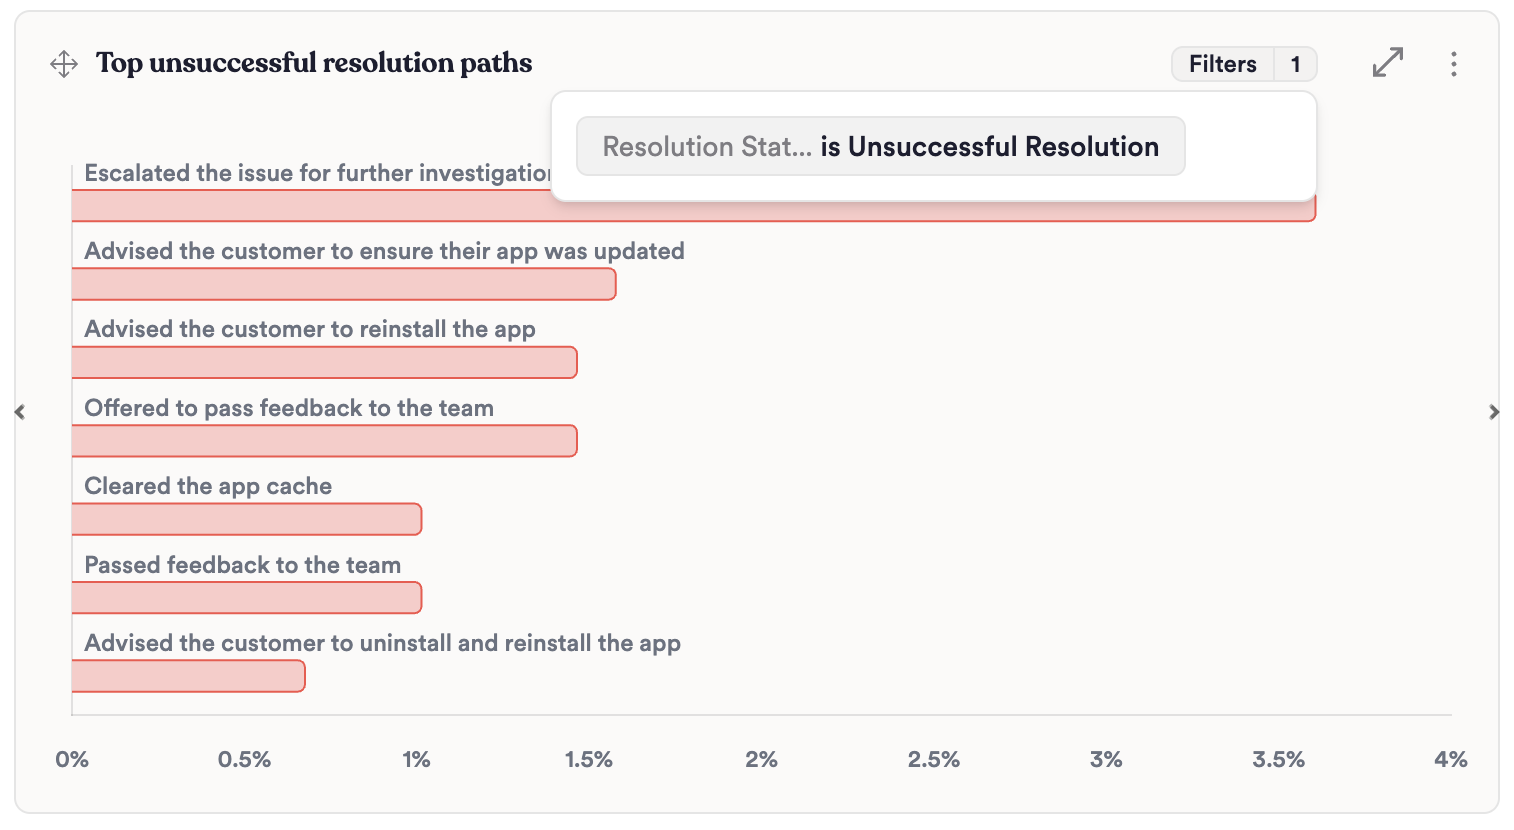Screen dimensions: 1514x830
Task: Click the right arrow at panel edge
Action: pyautogui.click(x=1494, y=412)
